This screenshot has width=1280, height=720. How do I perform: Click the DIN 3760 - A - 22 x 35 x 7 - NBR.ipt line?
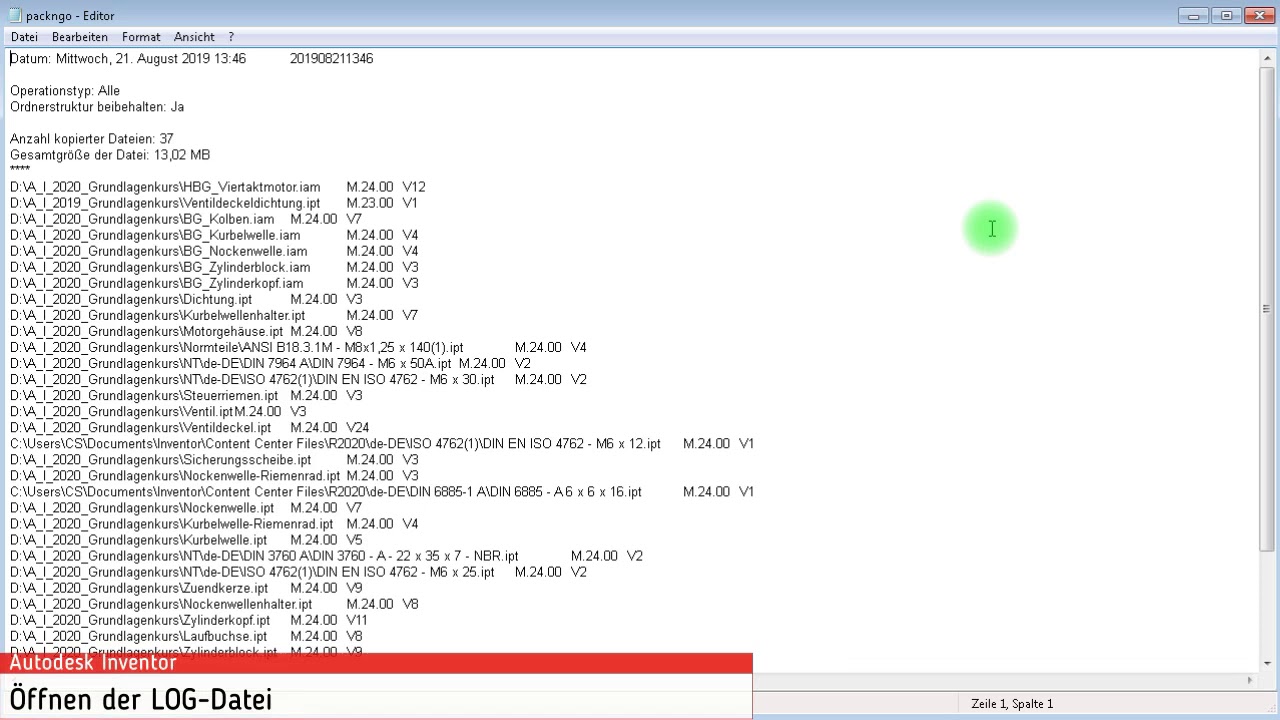(326, 555)
